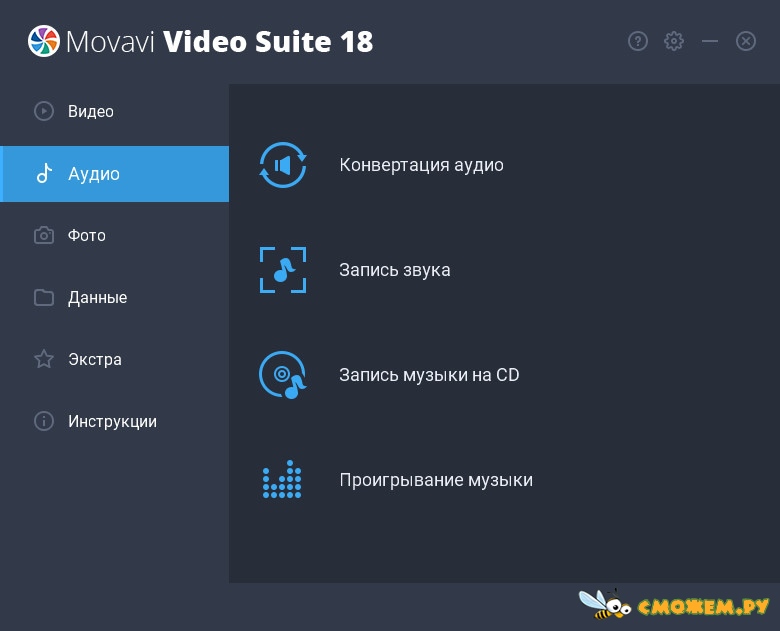Minimize the Movavi Video Suite window
The image size is (780, 631).
pyautogui.click(x=710, y=41)
